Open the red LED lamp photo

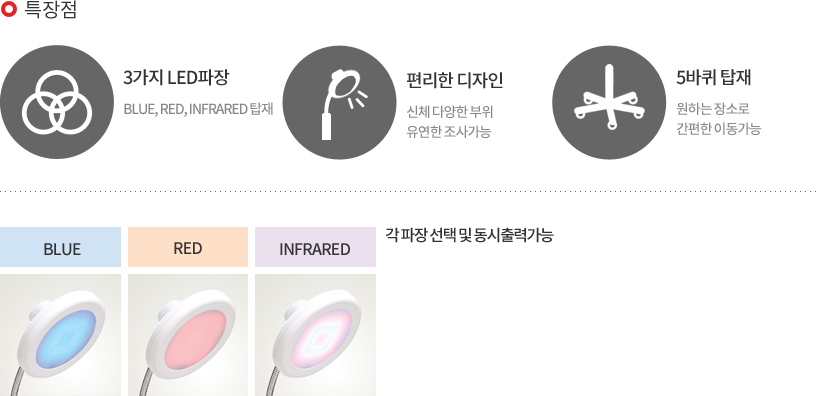[x=188, y=335]
